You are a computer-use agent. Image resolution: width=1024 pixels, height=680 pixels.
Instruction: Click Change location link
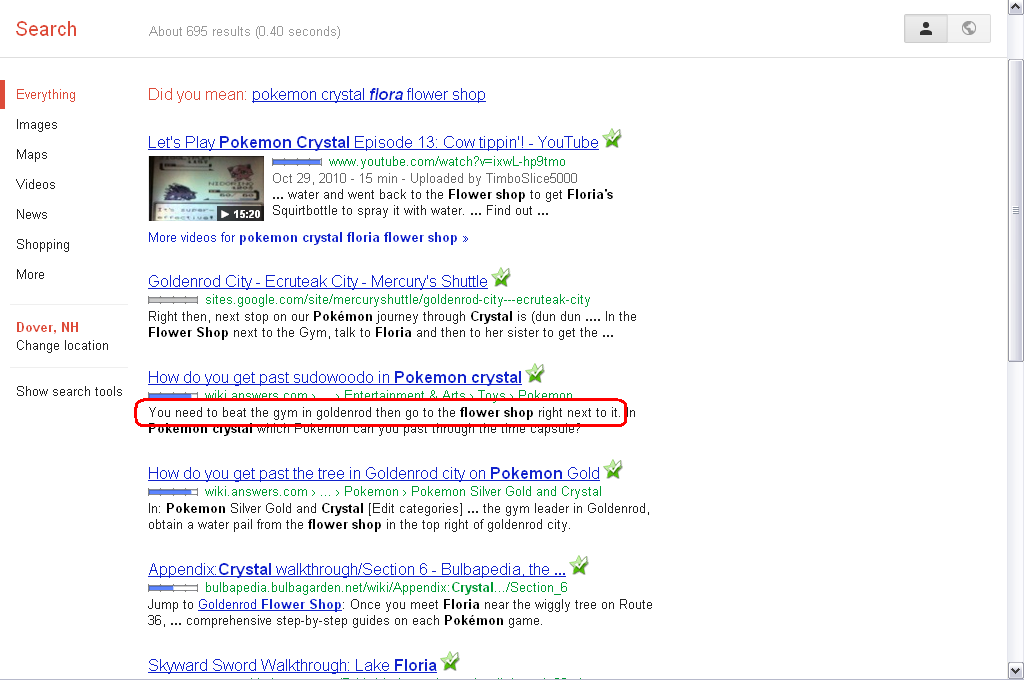62,346
